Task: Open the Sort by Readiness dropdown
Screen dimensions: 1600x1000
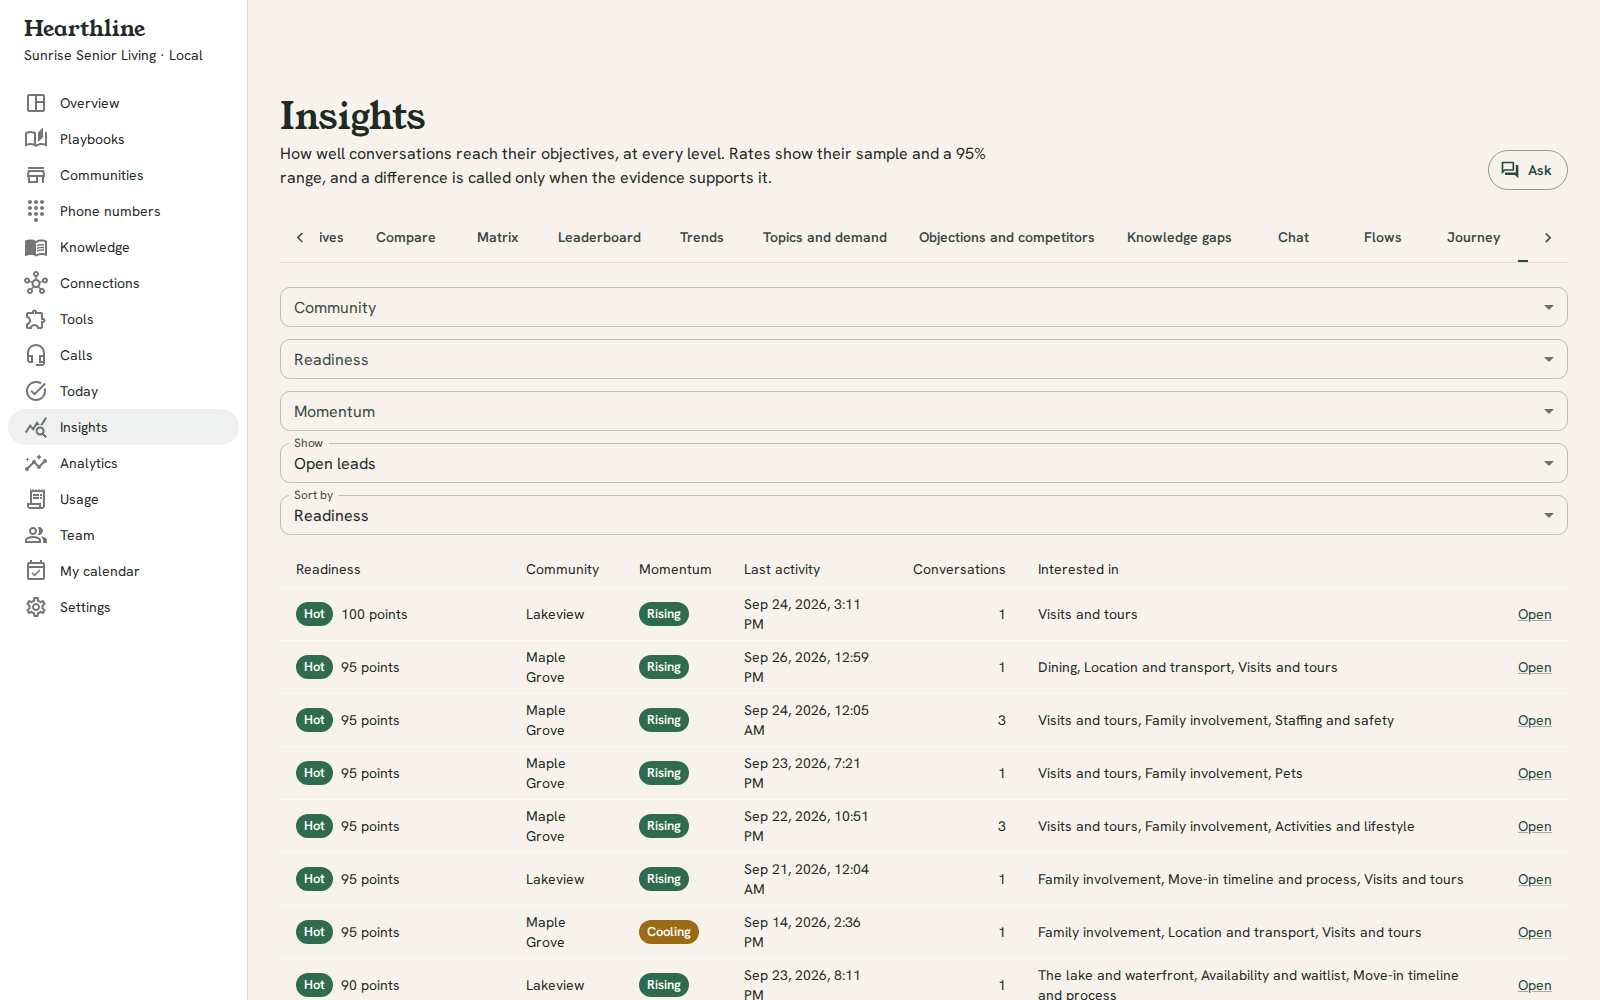Action: point(923,515)
